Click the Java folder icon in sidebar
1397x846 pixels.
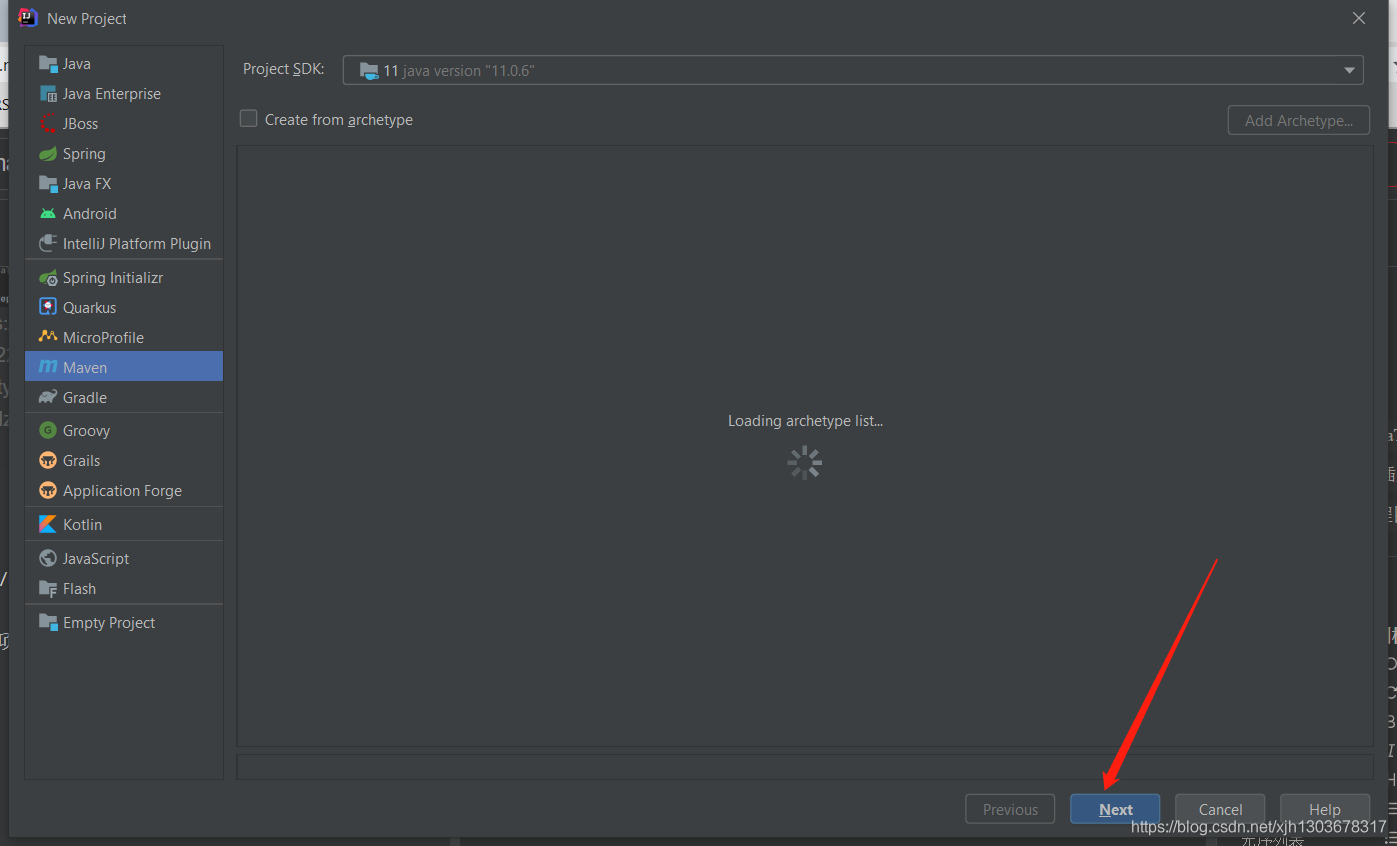[48, 64]
